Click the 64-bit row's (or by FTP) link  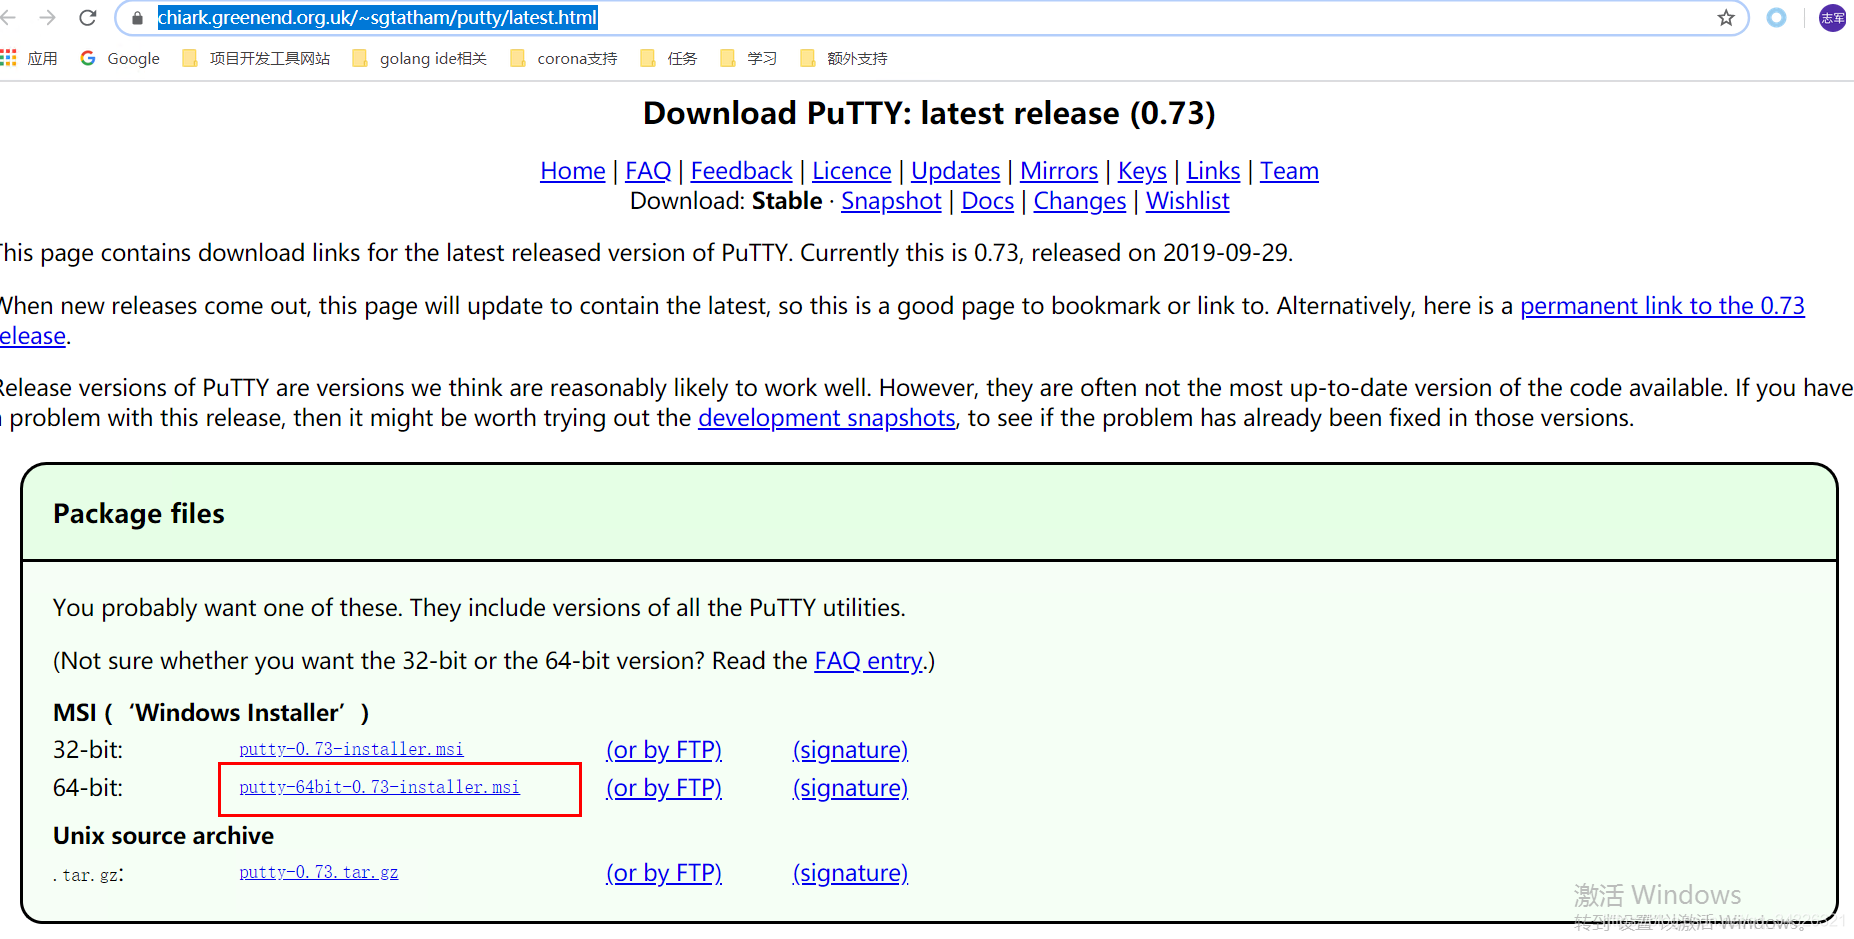click(x=664, y=788)
